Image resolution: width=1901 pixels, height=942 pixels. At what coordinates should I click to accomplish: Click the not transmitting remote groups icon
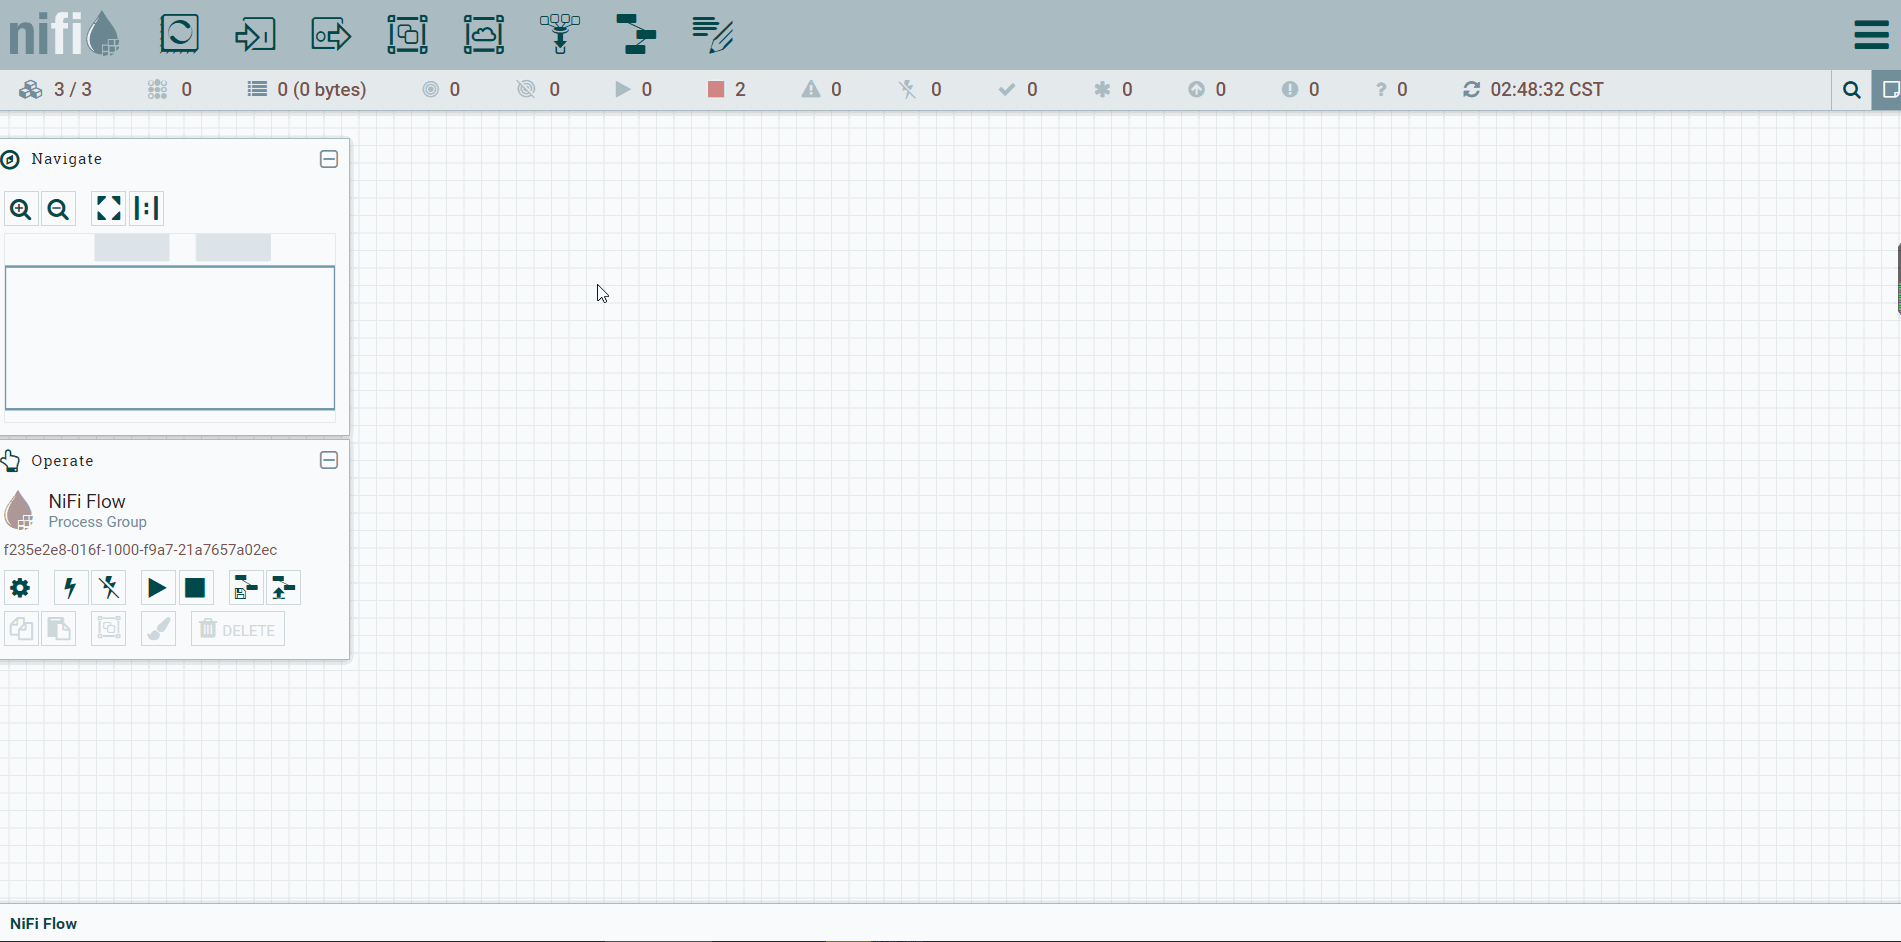[x=526, y=90]
